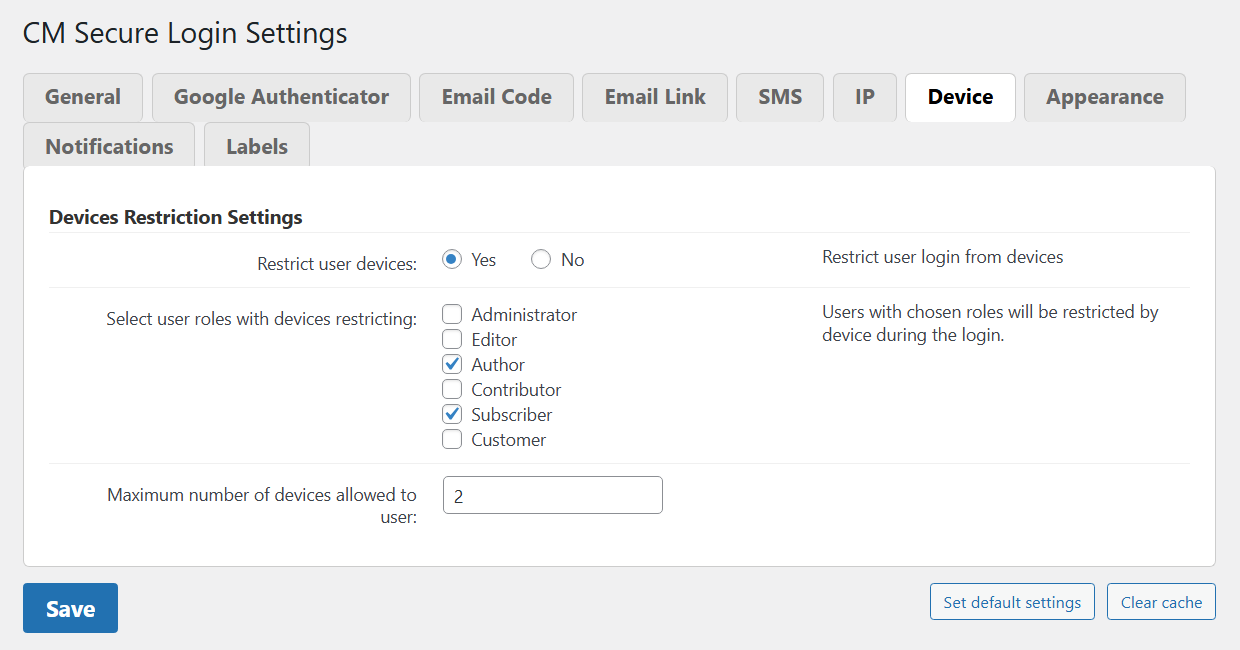The width and height of the screenshot is (1240, 650).
Task: Switch to the General settings tab
Action: (83, 97)
